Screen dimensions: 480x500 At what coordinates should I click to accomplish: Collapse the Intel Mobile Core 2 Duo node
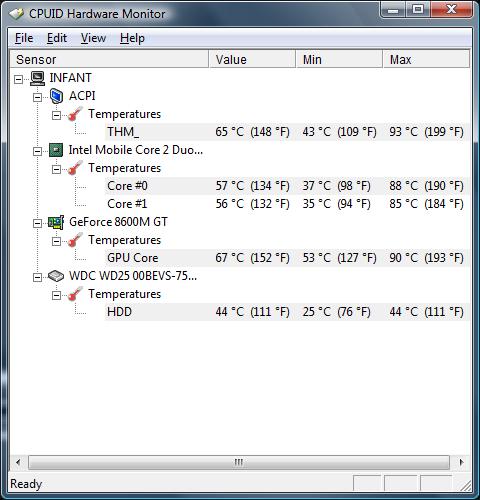point(37,151)
